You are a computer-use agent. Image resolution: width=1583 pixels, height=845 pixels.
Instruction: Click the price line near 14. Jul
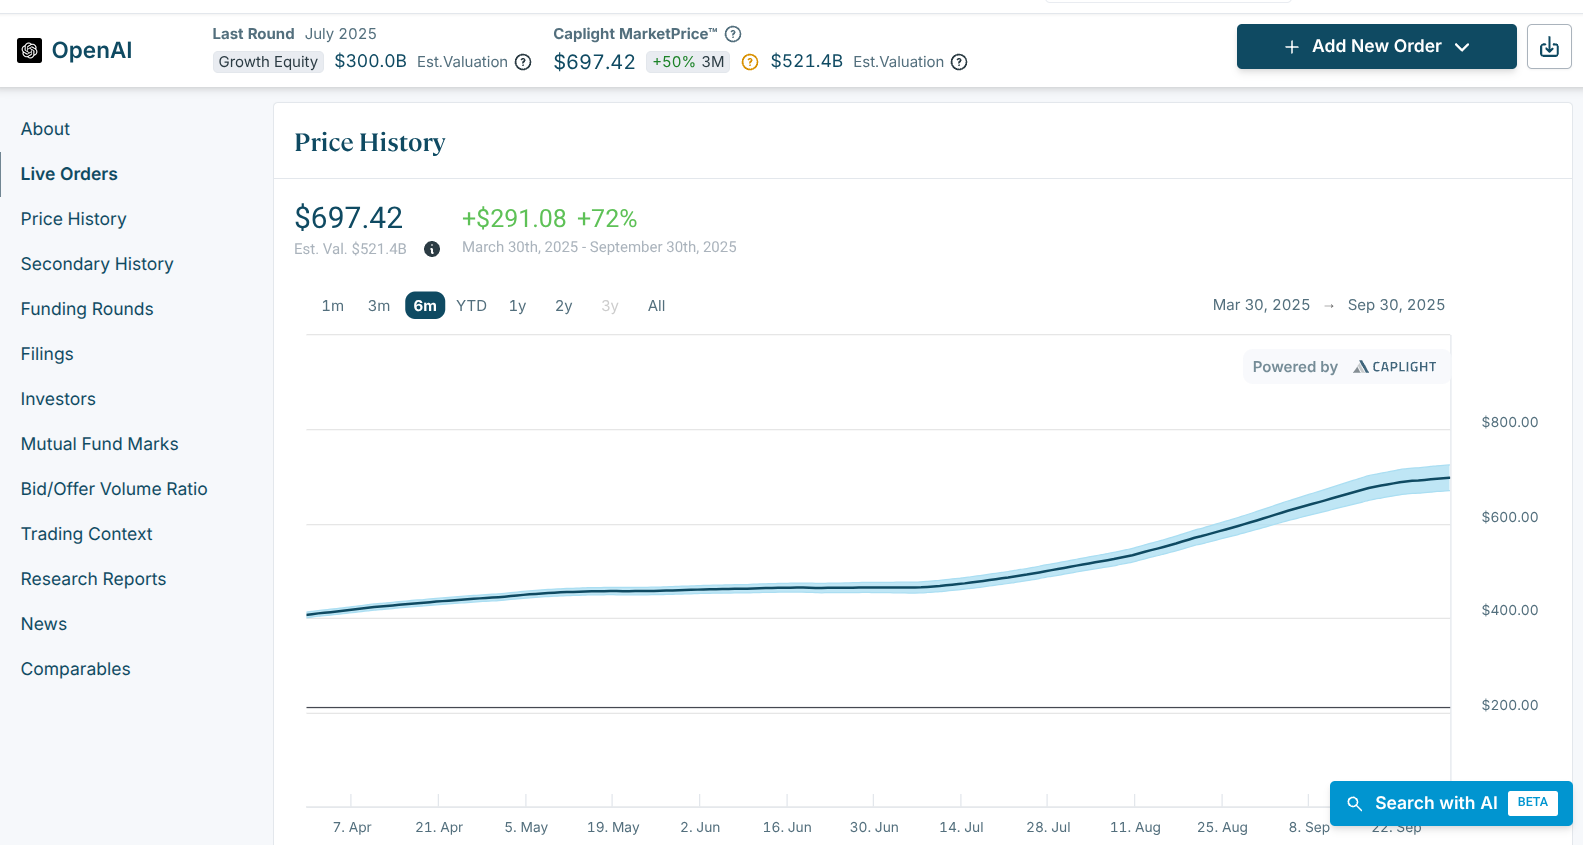[x=961, y=582]
